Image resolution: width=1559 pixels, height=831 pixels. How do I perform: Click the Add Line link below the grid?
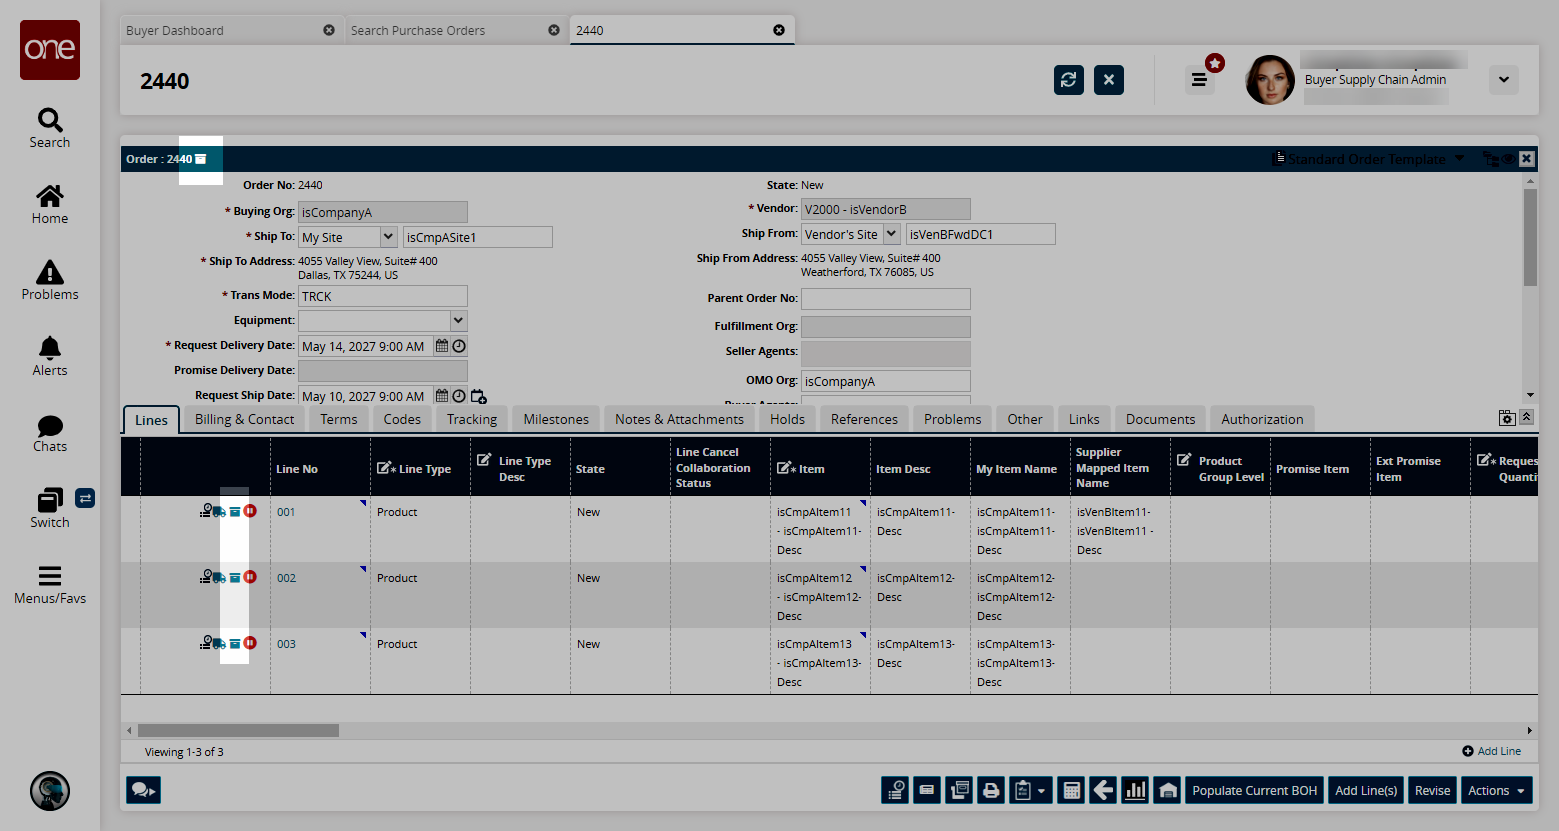[x=1498, y=751]
